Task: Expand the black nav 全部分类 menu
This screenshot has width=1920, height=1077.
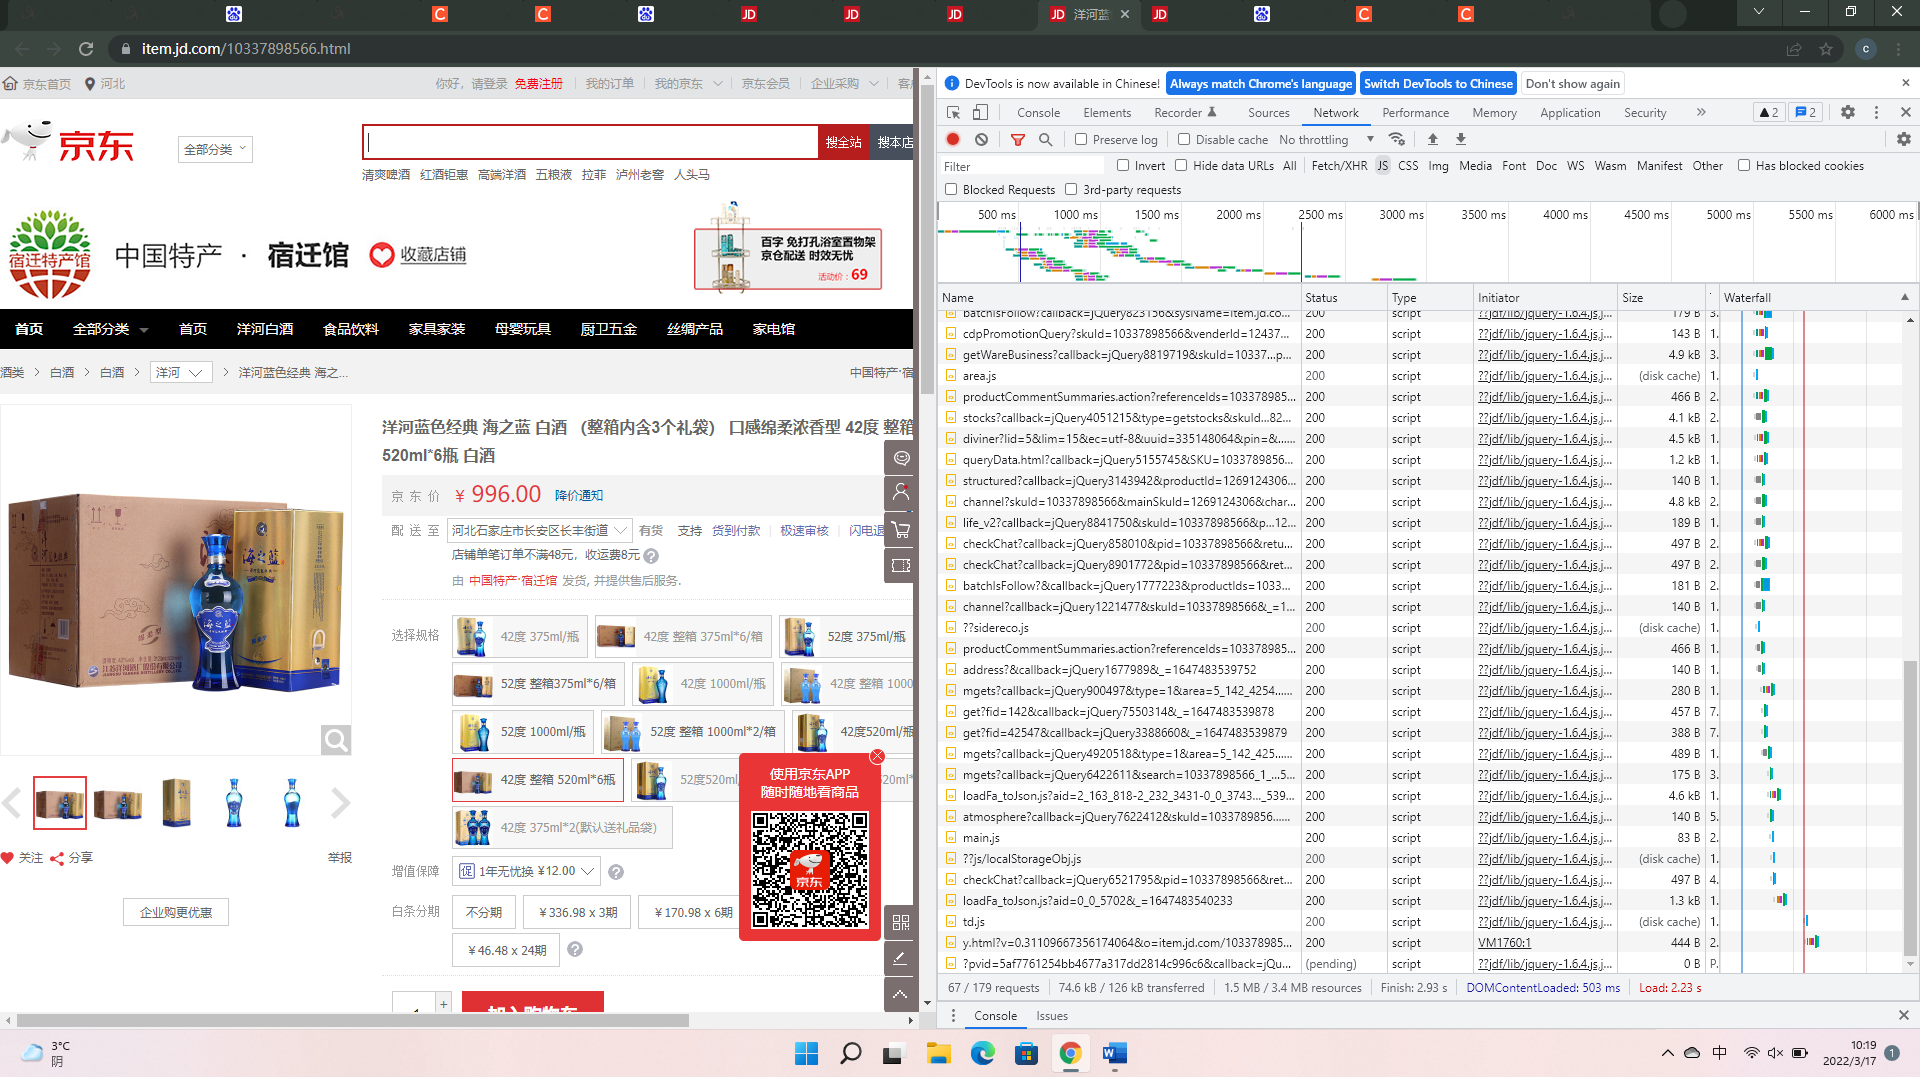Action: tap(110, 329)
